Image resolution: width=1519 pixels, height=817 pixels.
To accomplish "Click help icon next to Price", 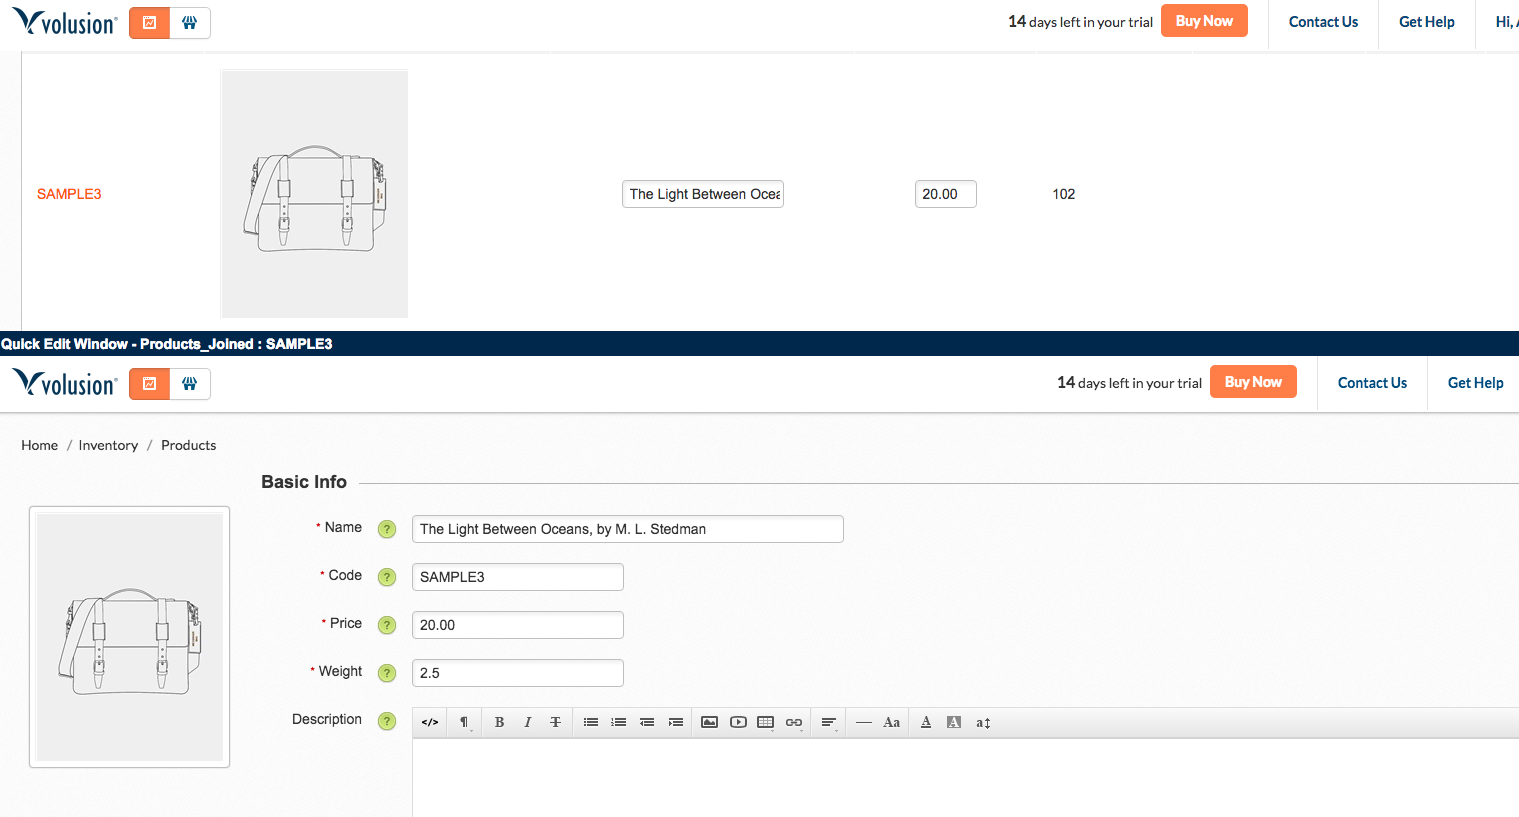I will [387, 625].
